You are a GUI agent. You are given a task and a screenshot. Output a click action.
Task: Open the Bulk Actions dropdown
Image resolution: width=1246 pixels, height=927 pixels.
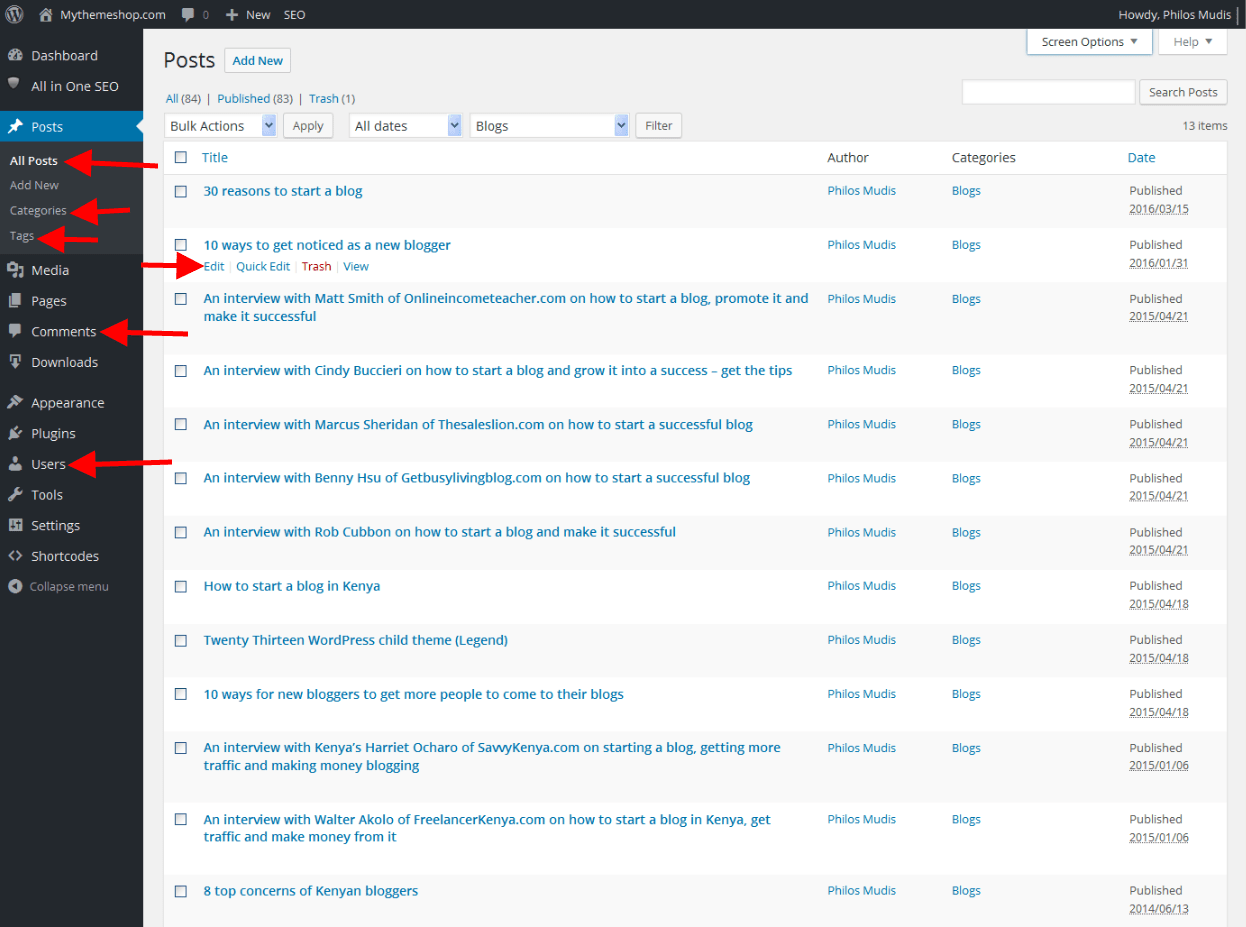coord(220,126)
